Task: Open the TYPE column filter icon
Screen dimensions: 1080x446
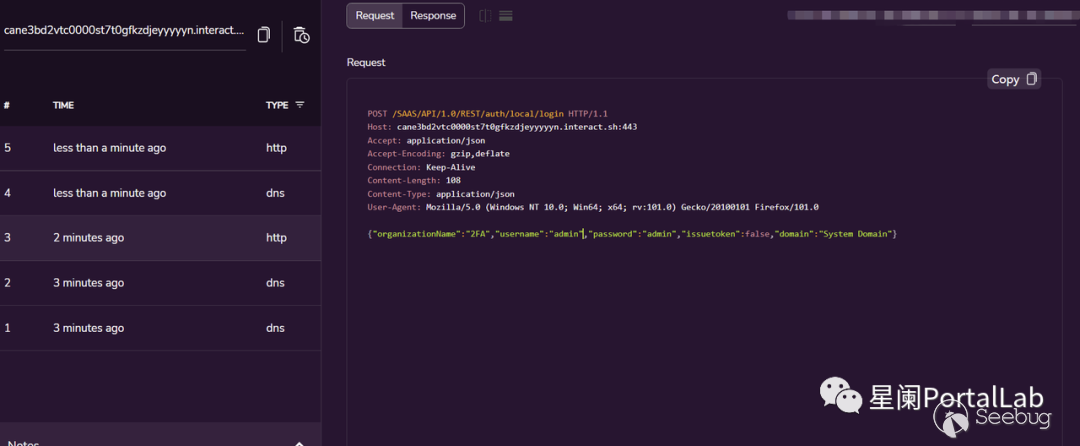Action: (299, 105)
